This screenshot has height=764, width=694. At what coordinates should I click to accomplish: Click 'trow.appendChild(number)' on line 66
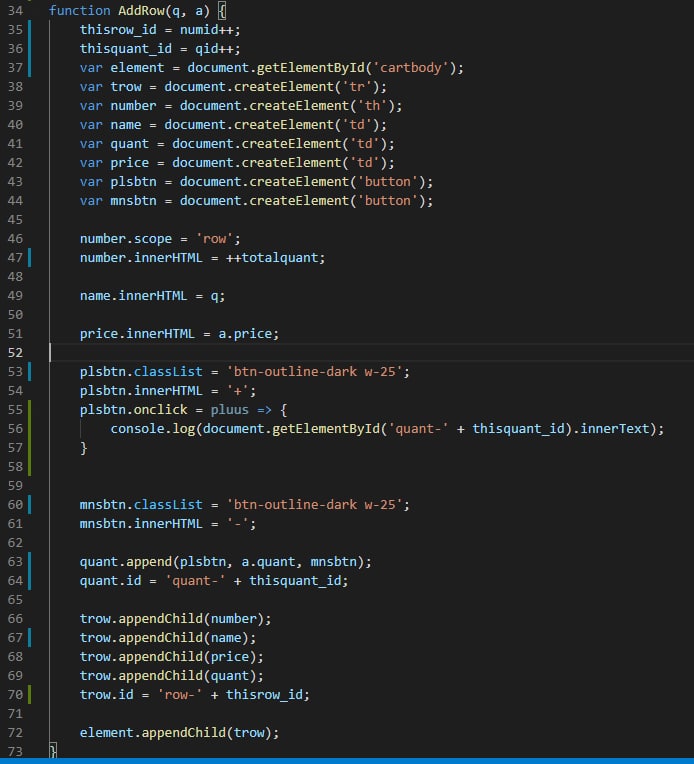pyautogui.click(x=172, y=619)
